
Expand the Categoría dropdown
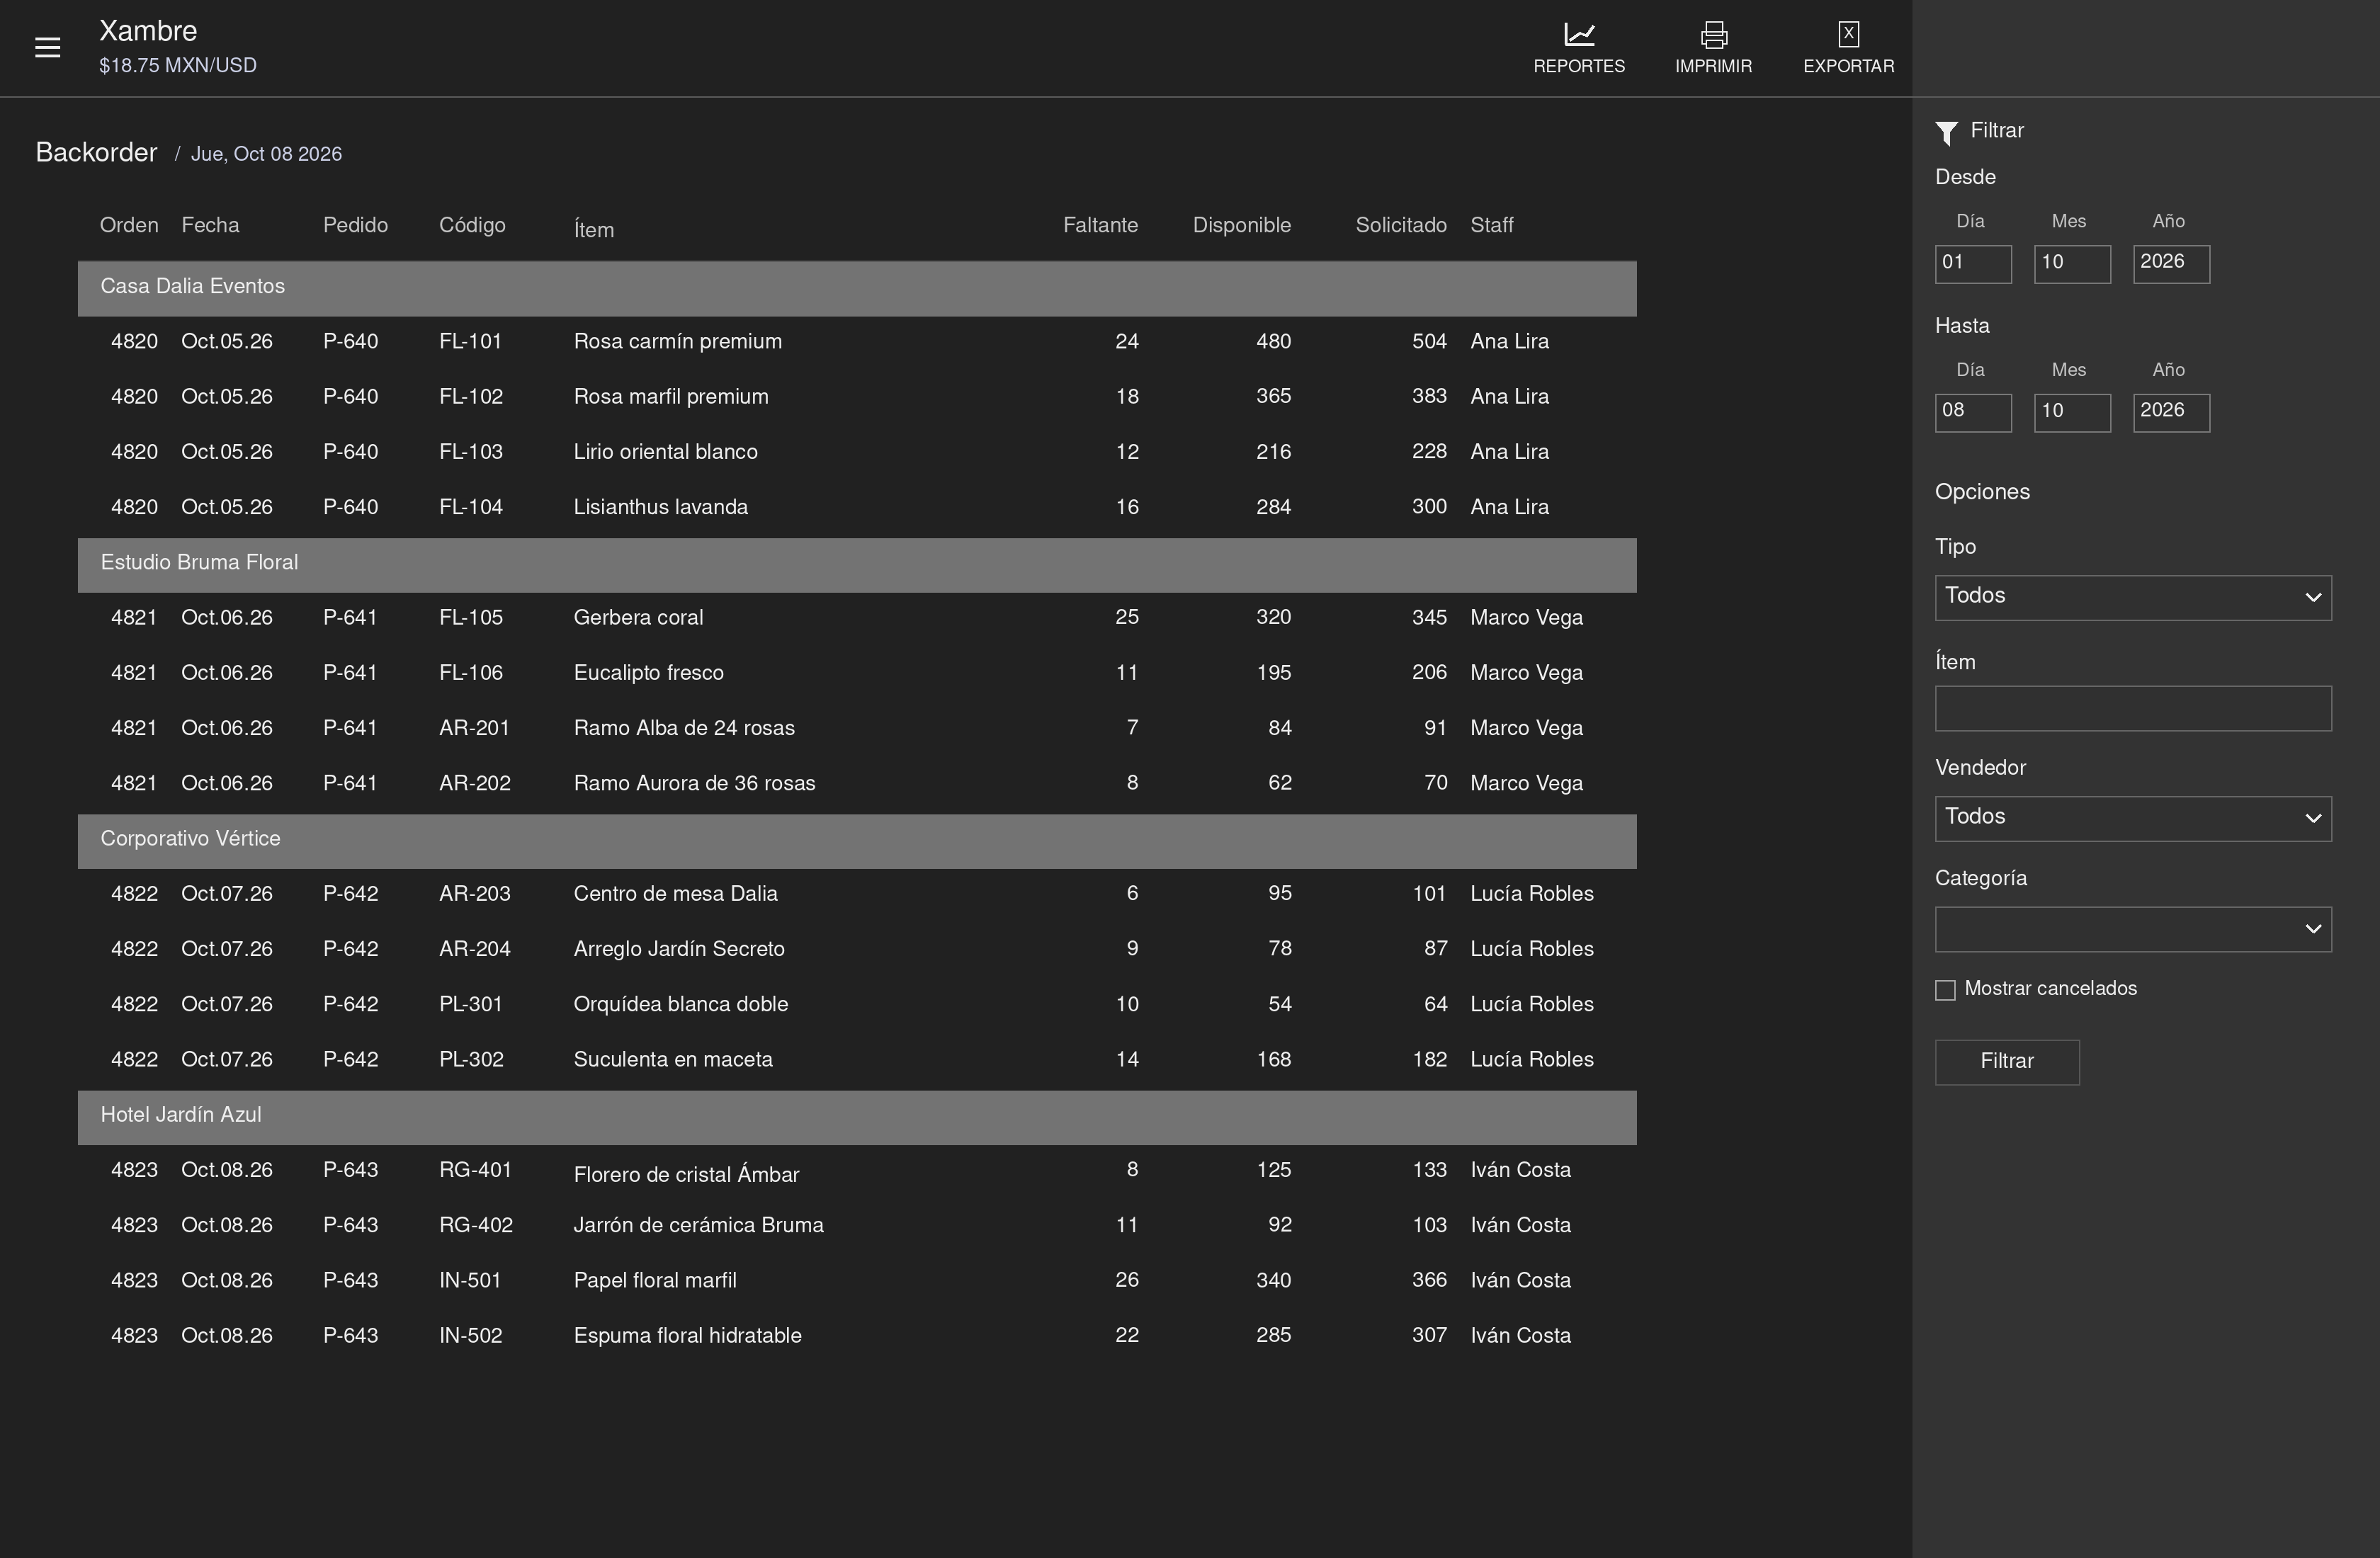click(2133, 929)
